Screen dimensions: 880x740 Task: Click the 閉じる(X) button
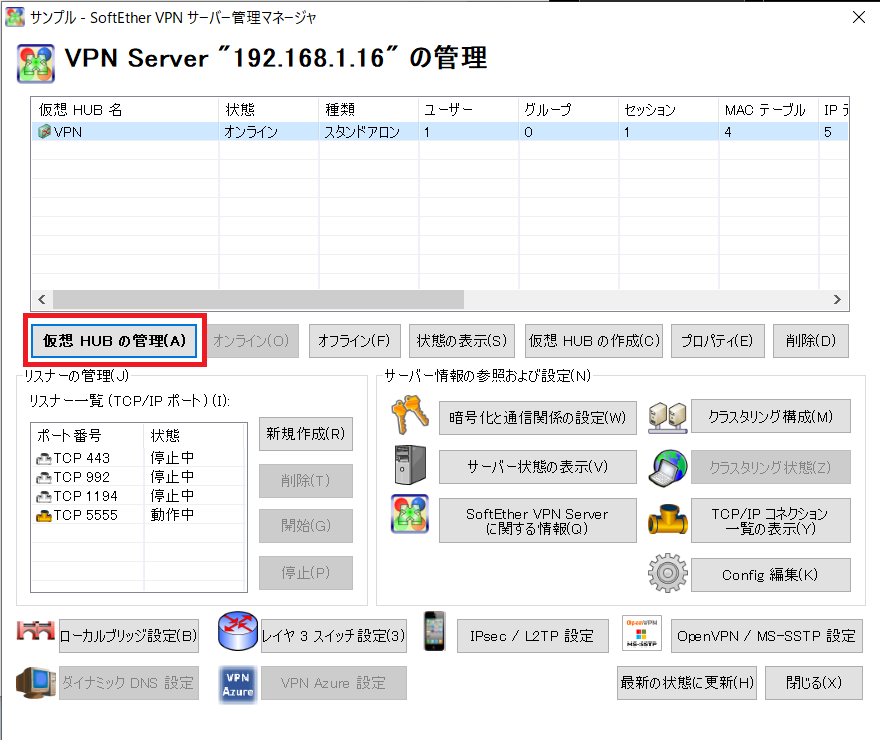(814, 683)
